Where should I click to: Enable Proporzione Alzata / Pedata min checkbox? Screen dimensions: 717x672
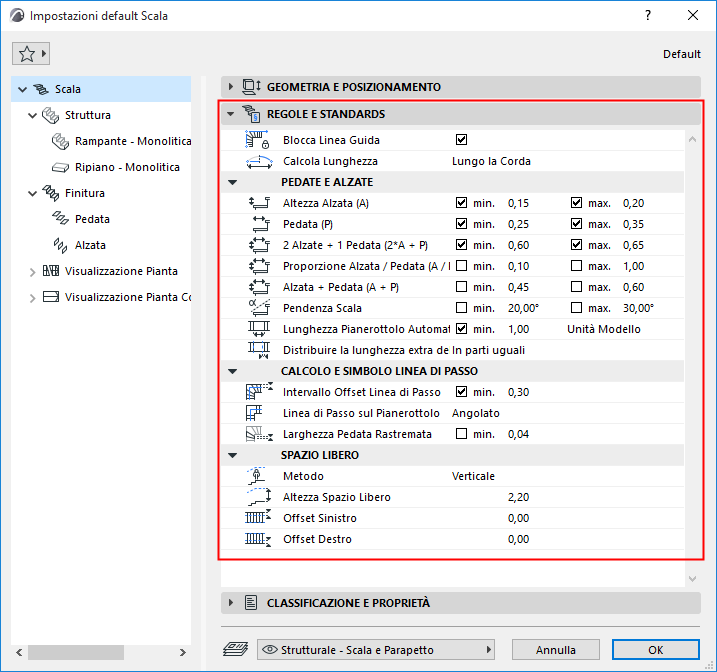[461, 266]
